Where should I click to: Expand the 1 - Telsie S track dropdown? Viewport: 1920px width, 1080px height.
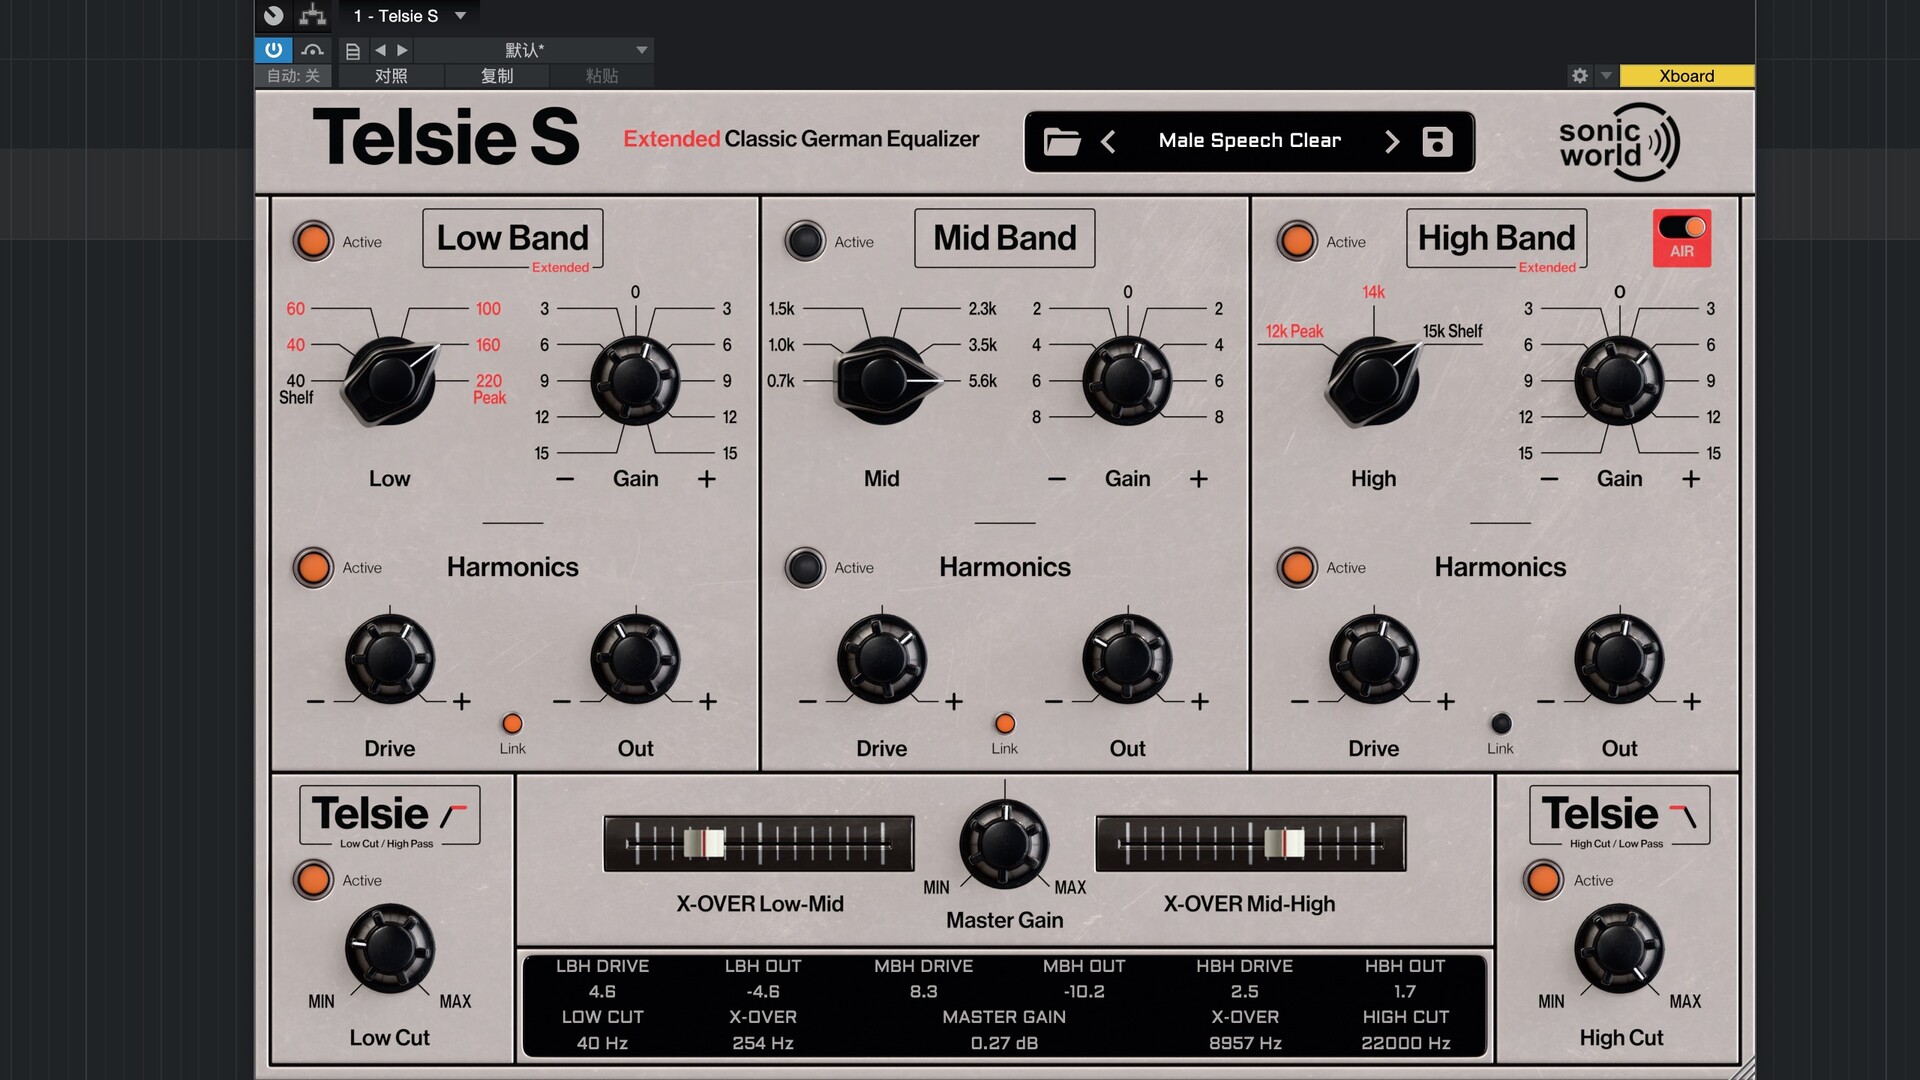(460, 15)
